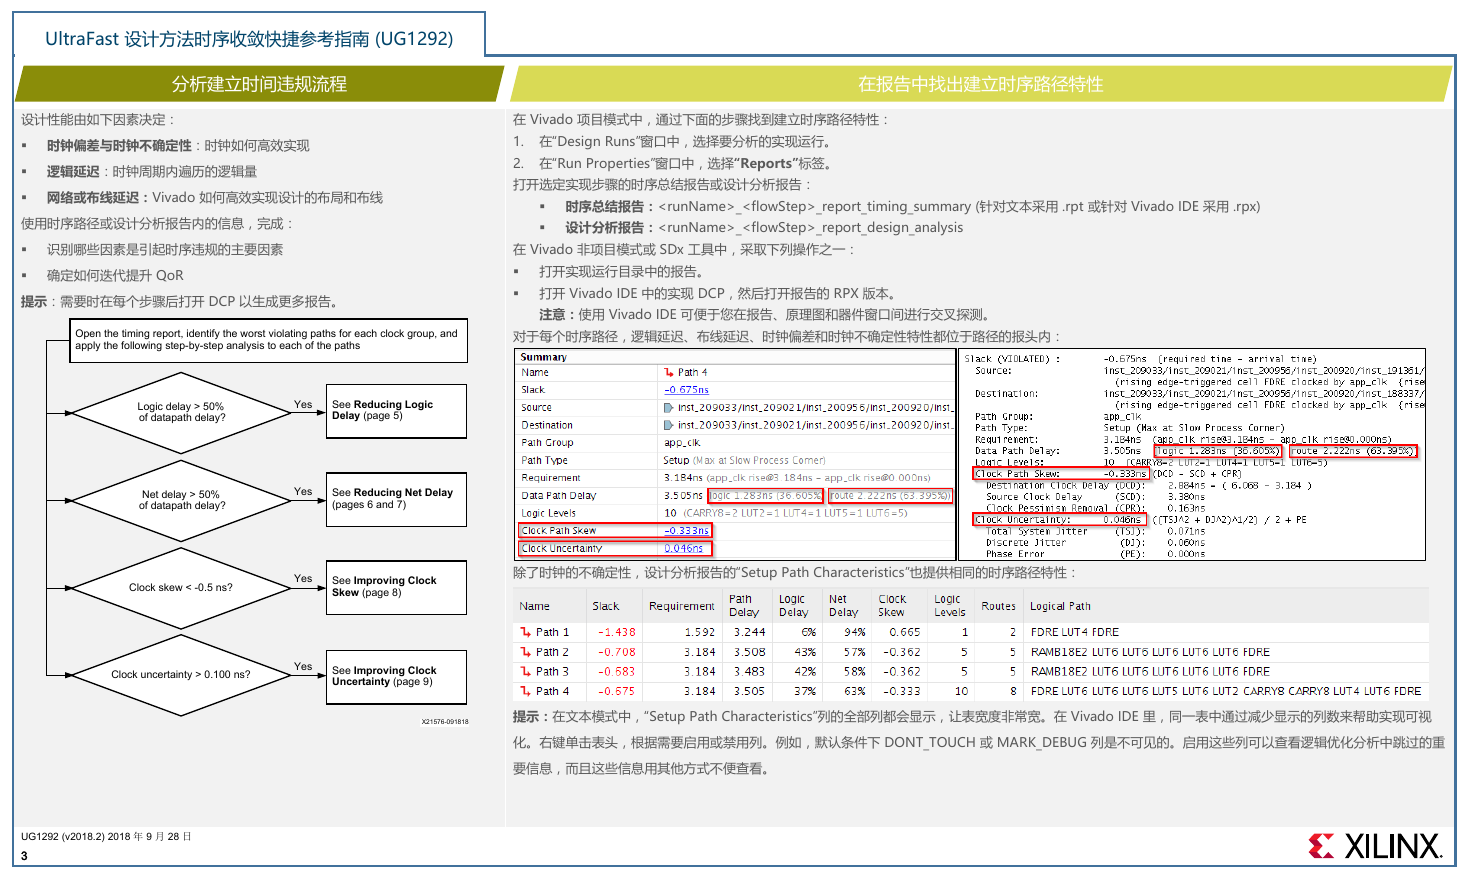The width and height of the screenshot is (1470, 893).
Task: Click the Requirement label in Summary
Action: [x=550, y=478]
